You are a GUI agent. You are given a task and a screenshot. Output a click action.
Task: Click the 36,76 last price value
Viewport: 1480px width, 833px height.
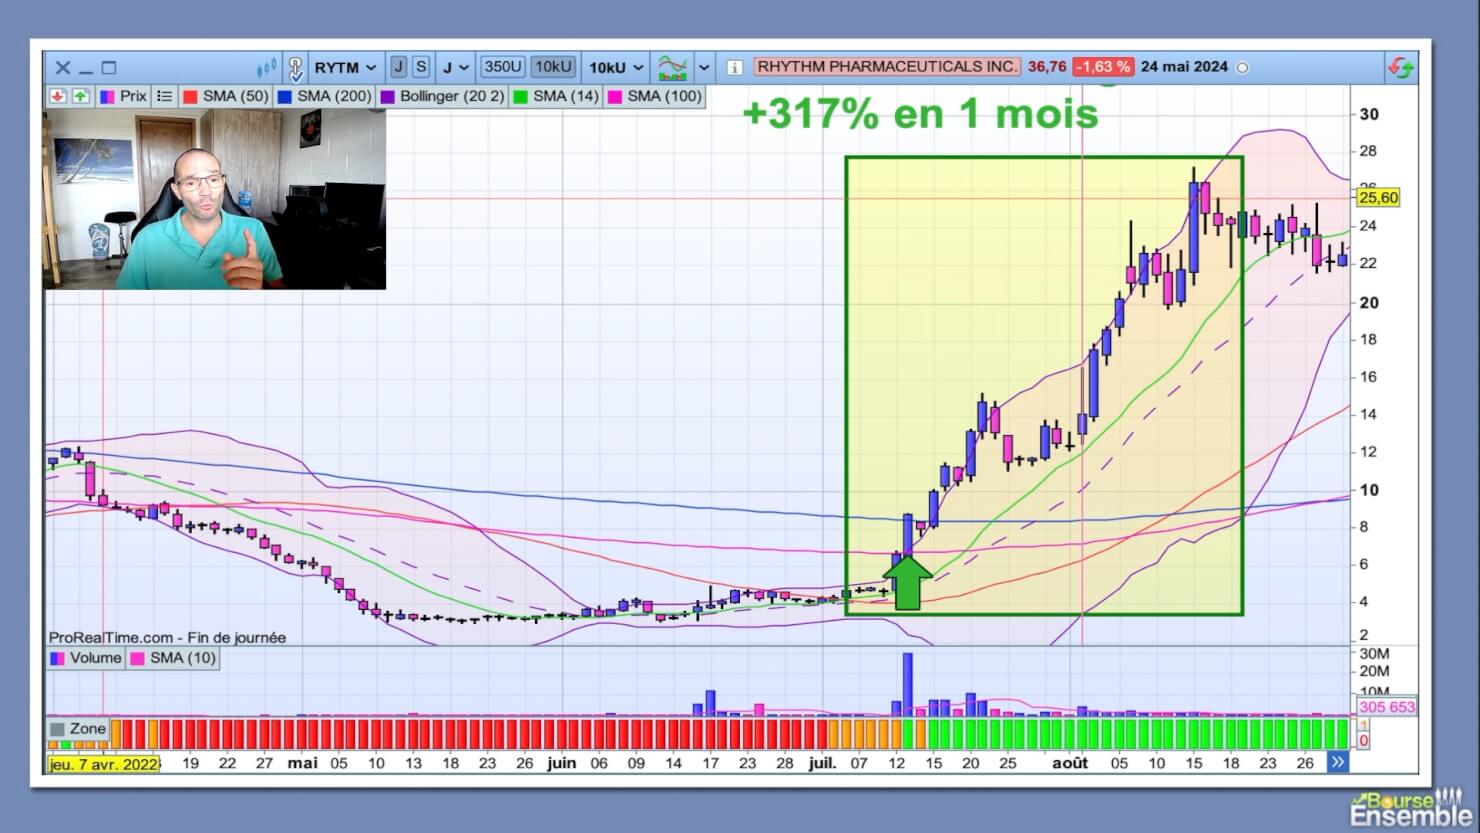(x=1046, y=67)
